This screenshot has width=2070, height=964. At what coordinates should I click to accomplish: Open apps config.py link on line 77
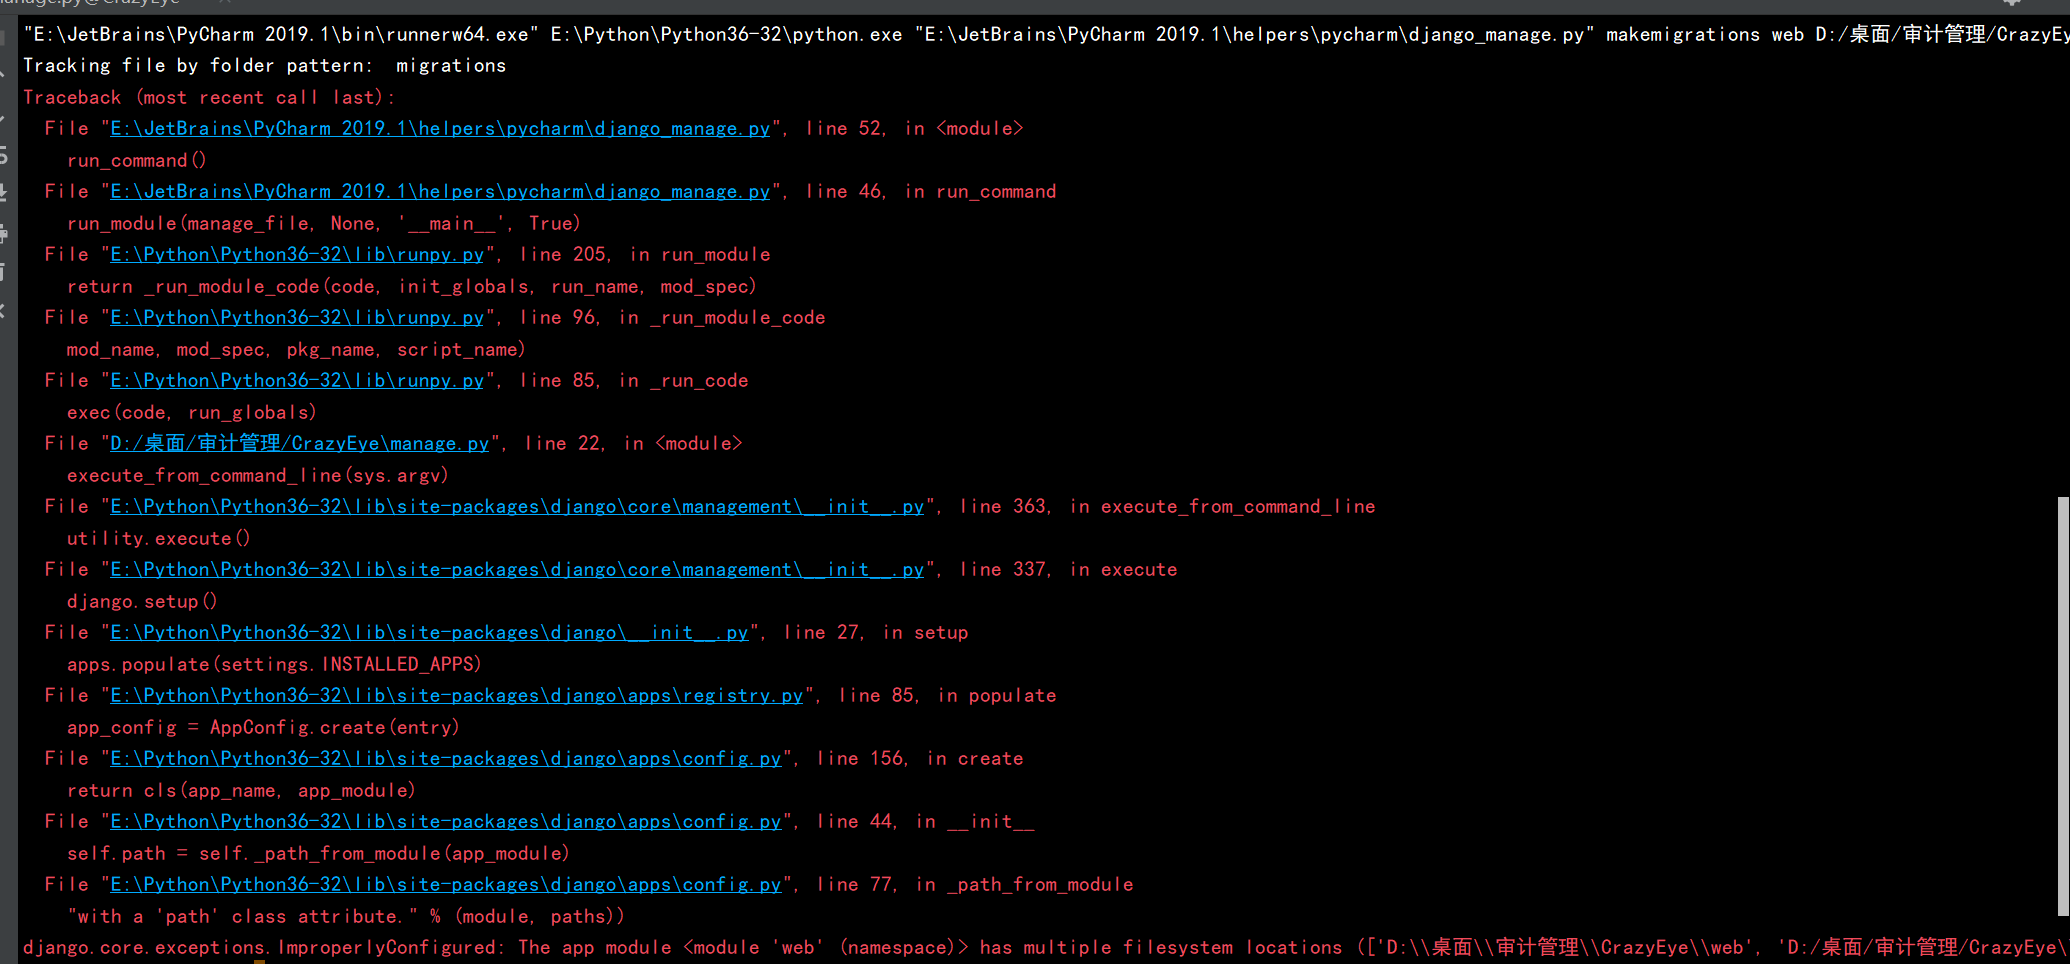coord(446,885)
